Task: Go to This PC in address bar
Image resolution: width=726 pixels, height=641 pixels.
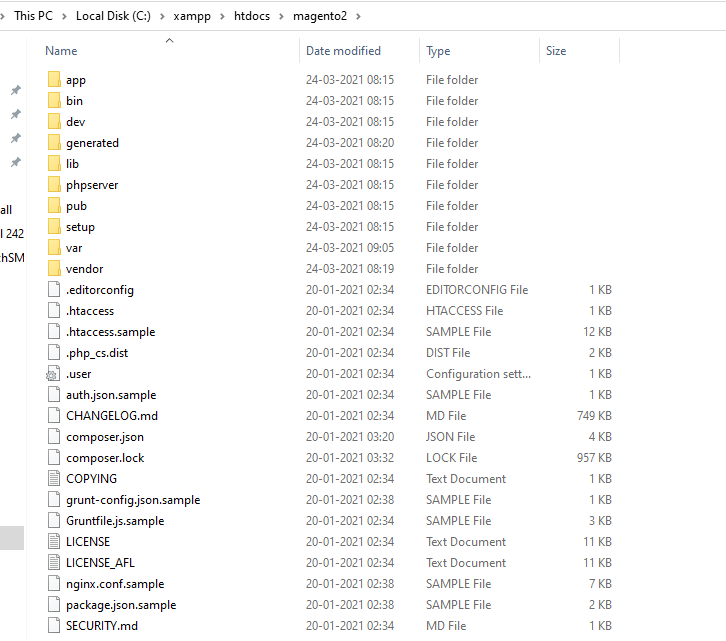Action: [x=33, y=16]
